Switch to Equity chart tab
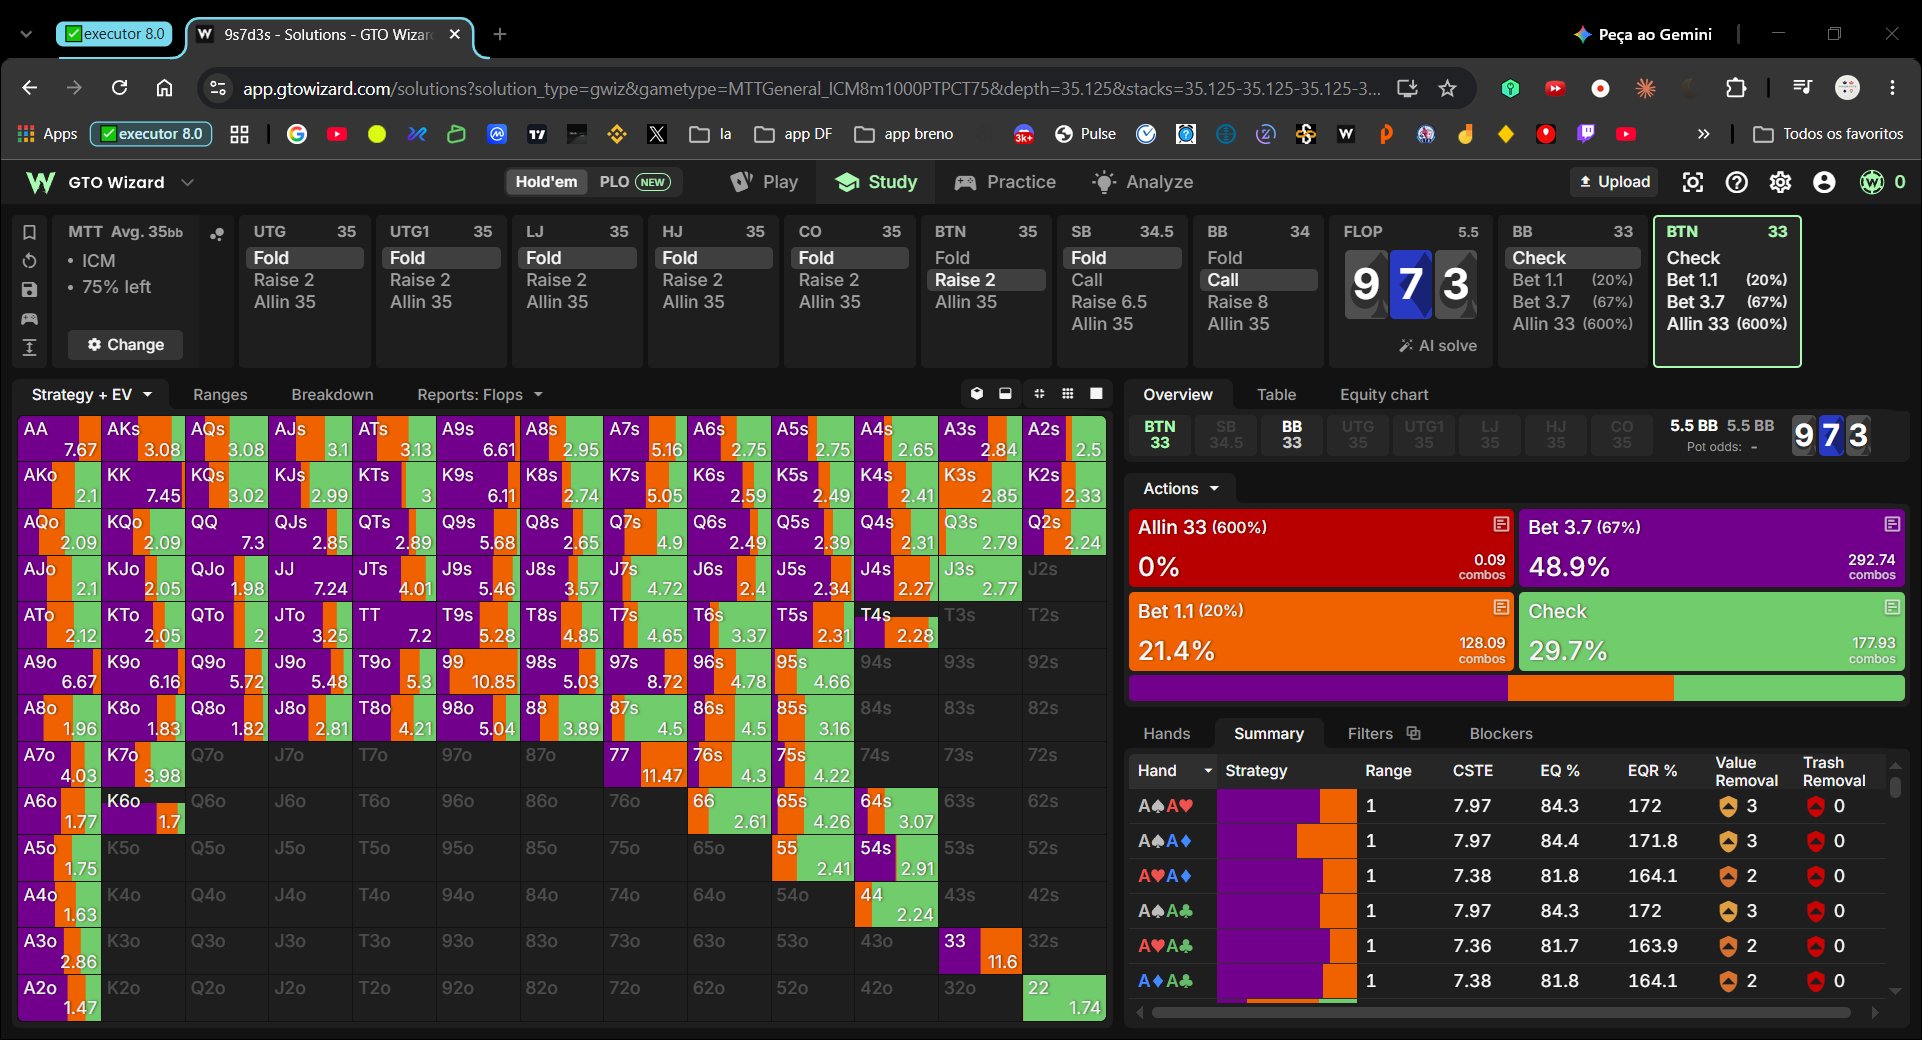 [1384, 395]
